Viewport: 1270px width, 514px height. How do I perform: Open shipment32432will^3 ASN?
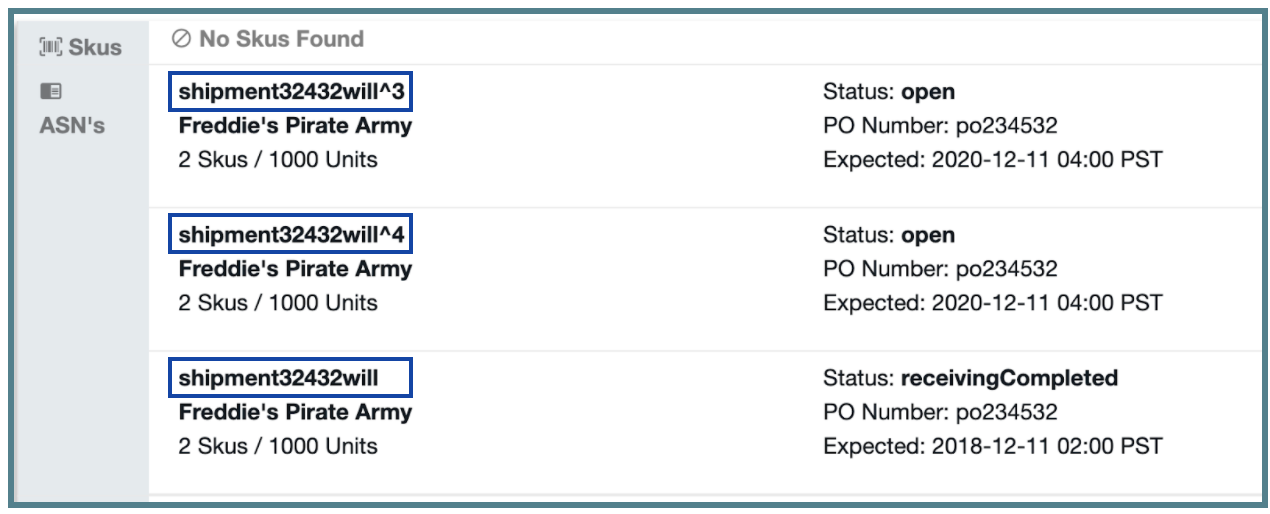coord(292,93)
